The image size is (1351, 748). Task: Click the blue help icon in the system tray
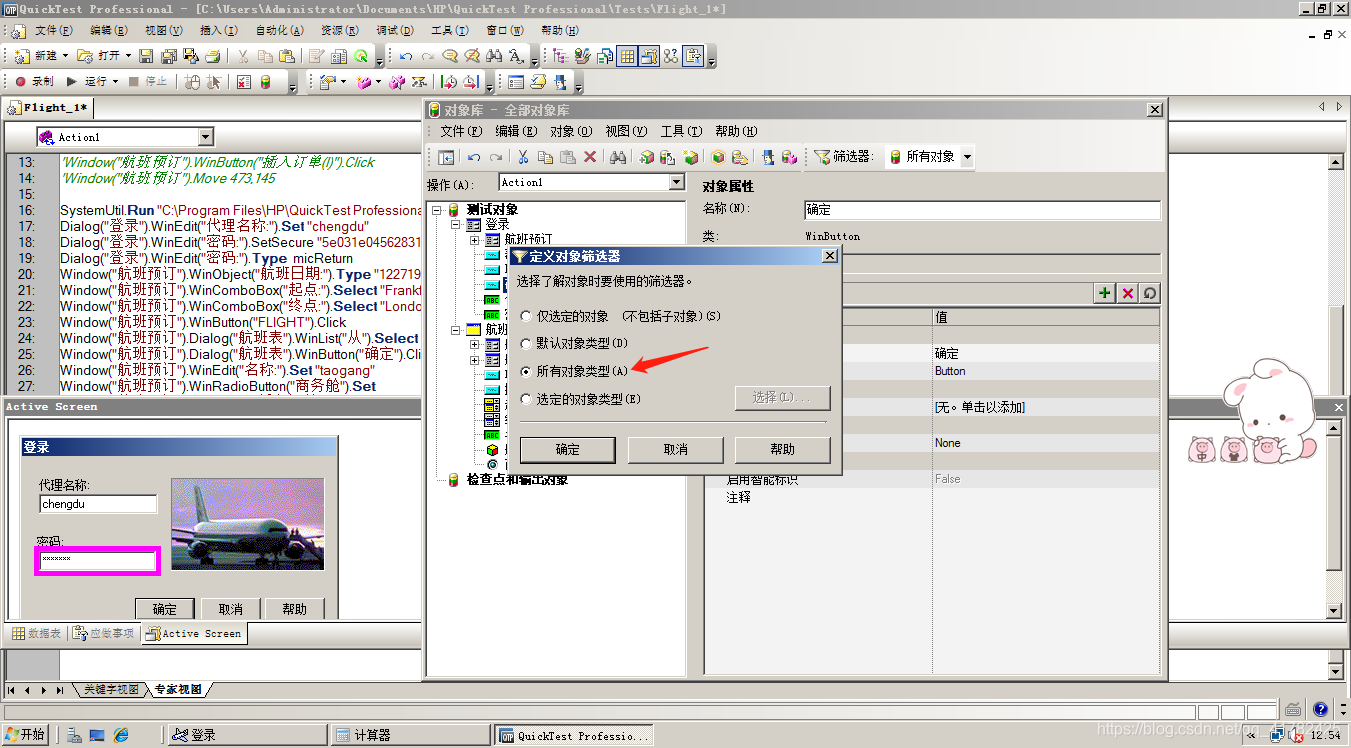[1320, 709]
